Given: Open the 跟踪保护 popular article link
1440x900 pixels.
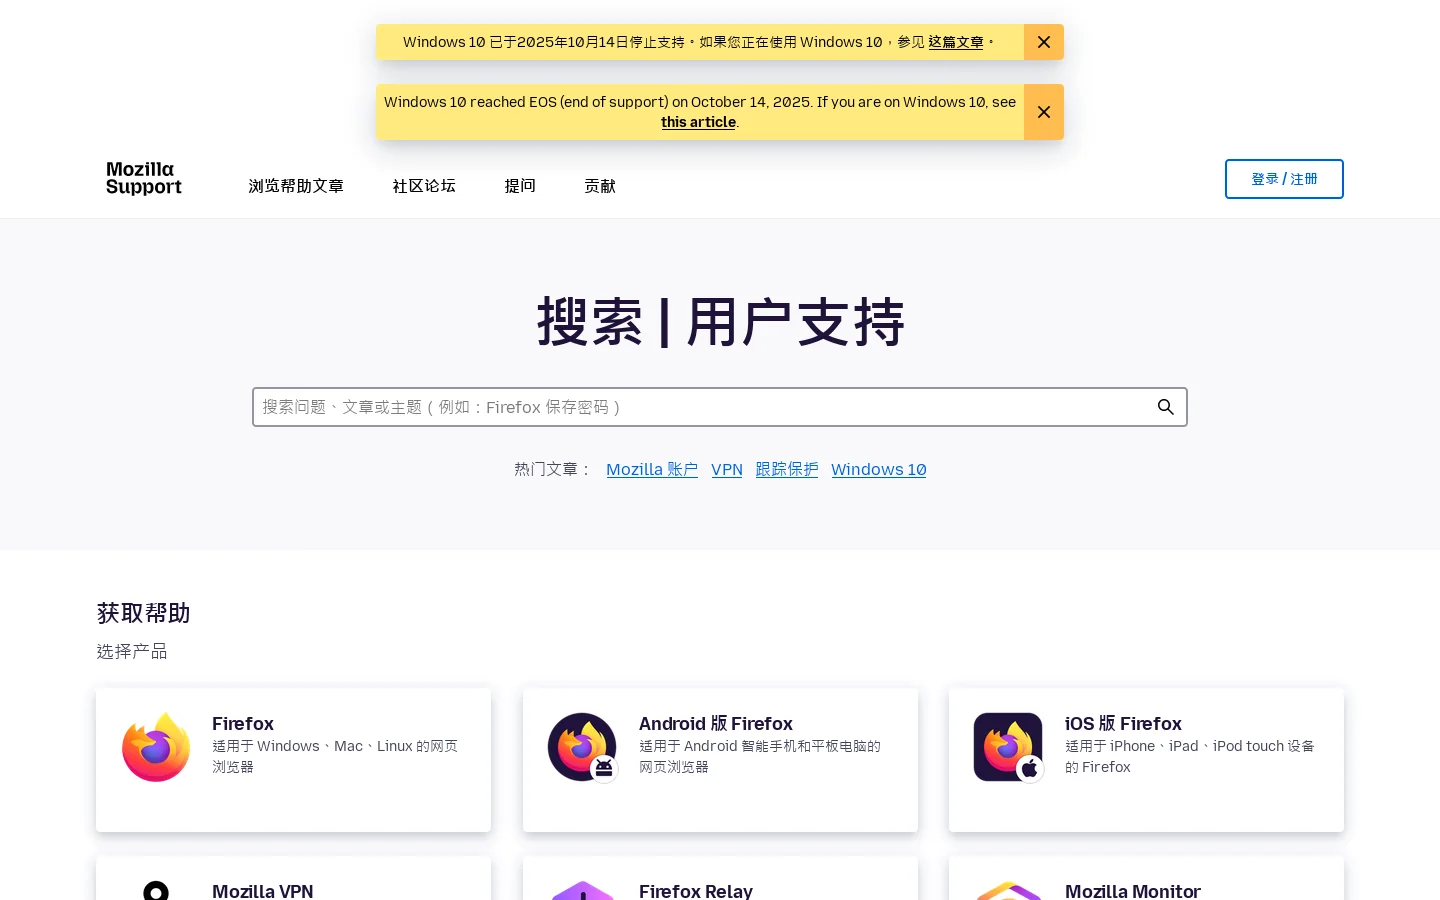Looking at the screenshot, I should click(787, 469).
